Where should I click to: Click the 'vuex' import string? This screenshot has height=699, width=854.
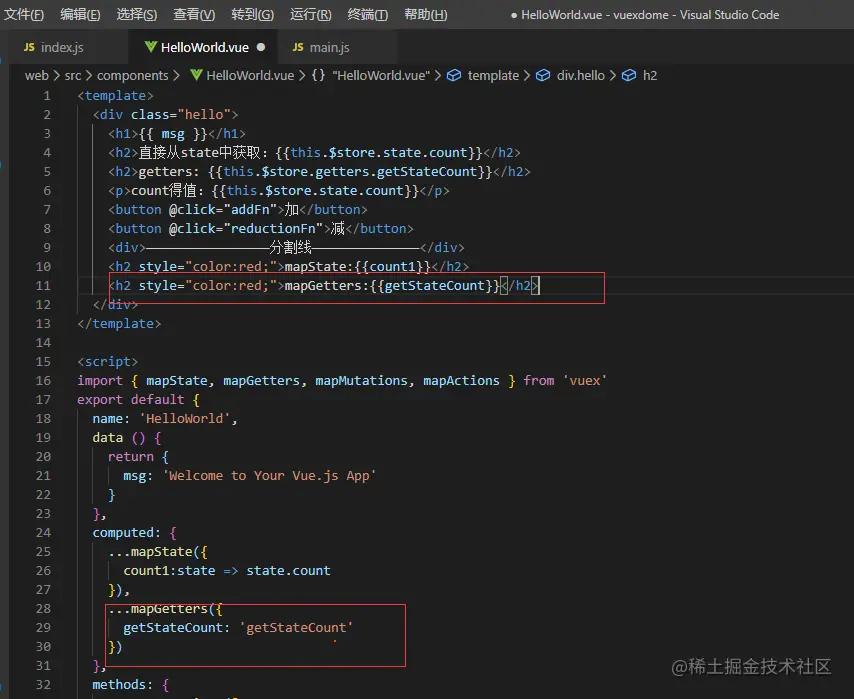click(584, 381)
